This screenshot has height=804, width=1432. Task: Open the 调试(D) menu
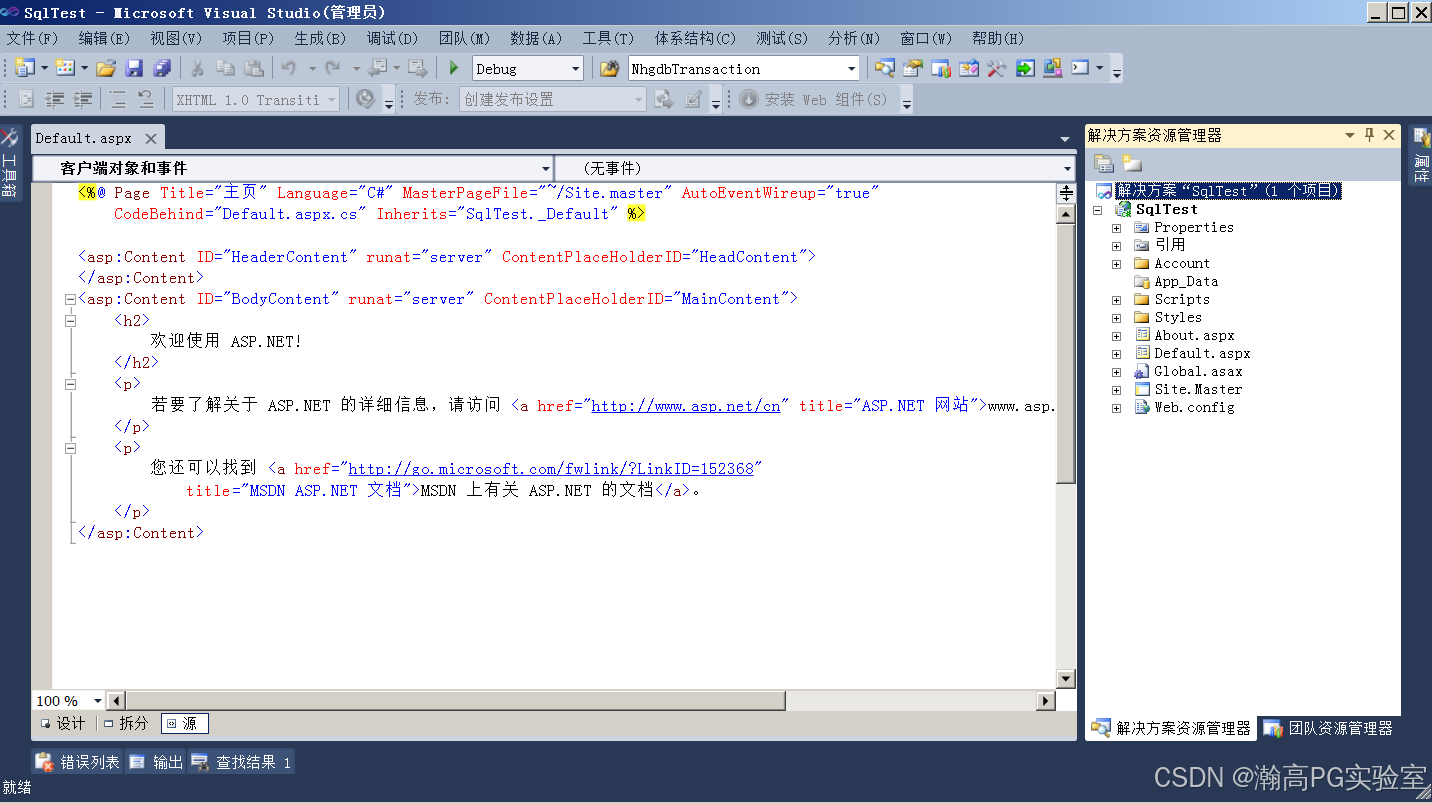[x=393, y=38]
